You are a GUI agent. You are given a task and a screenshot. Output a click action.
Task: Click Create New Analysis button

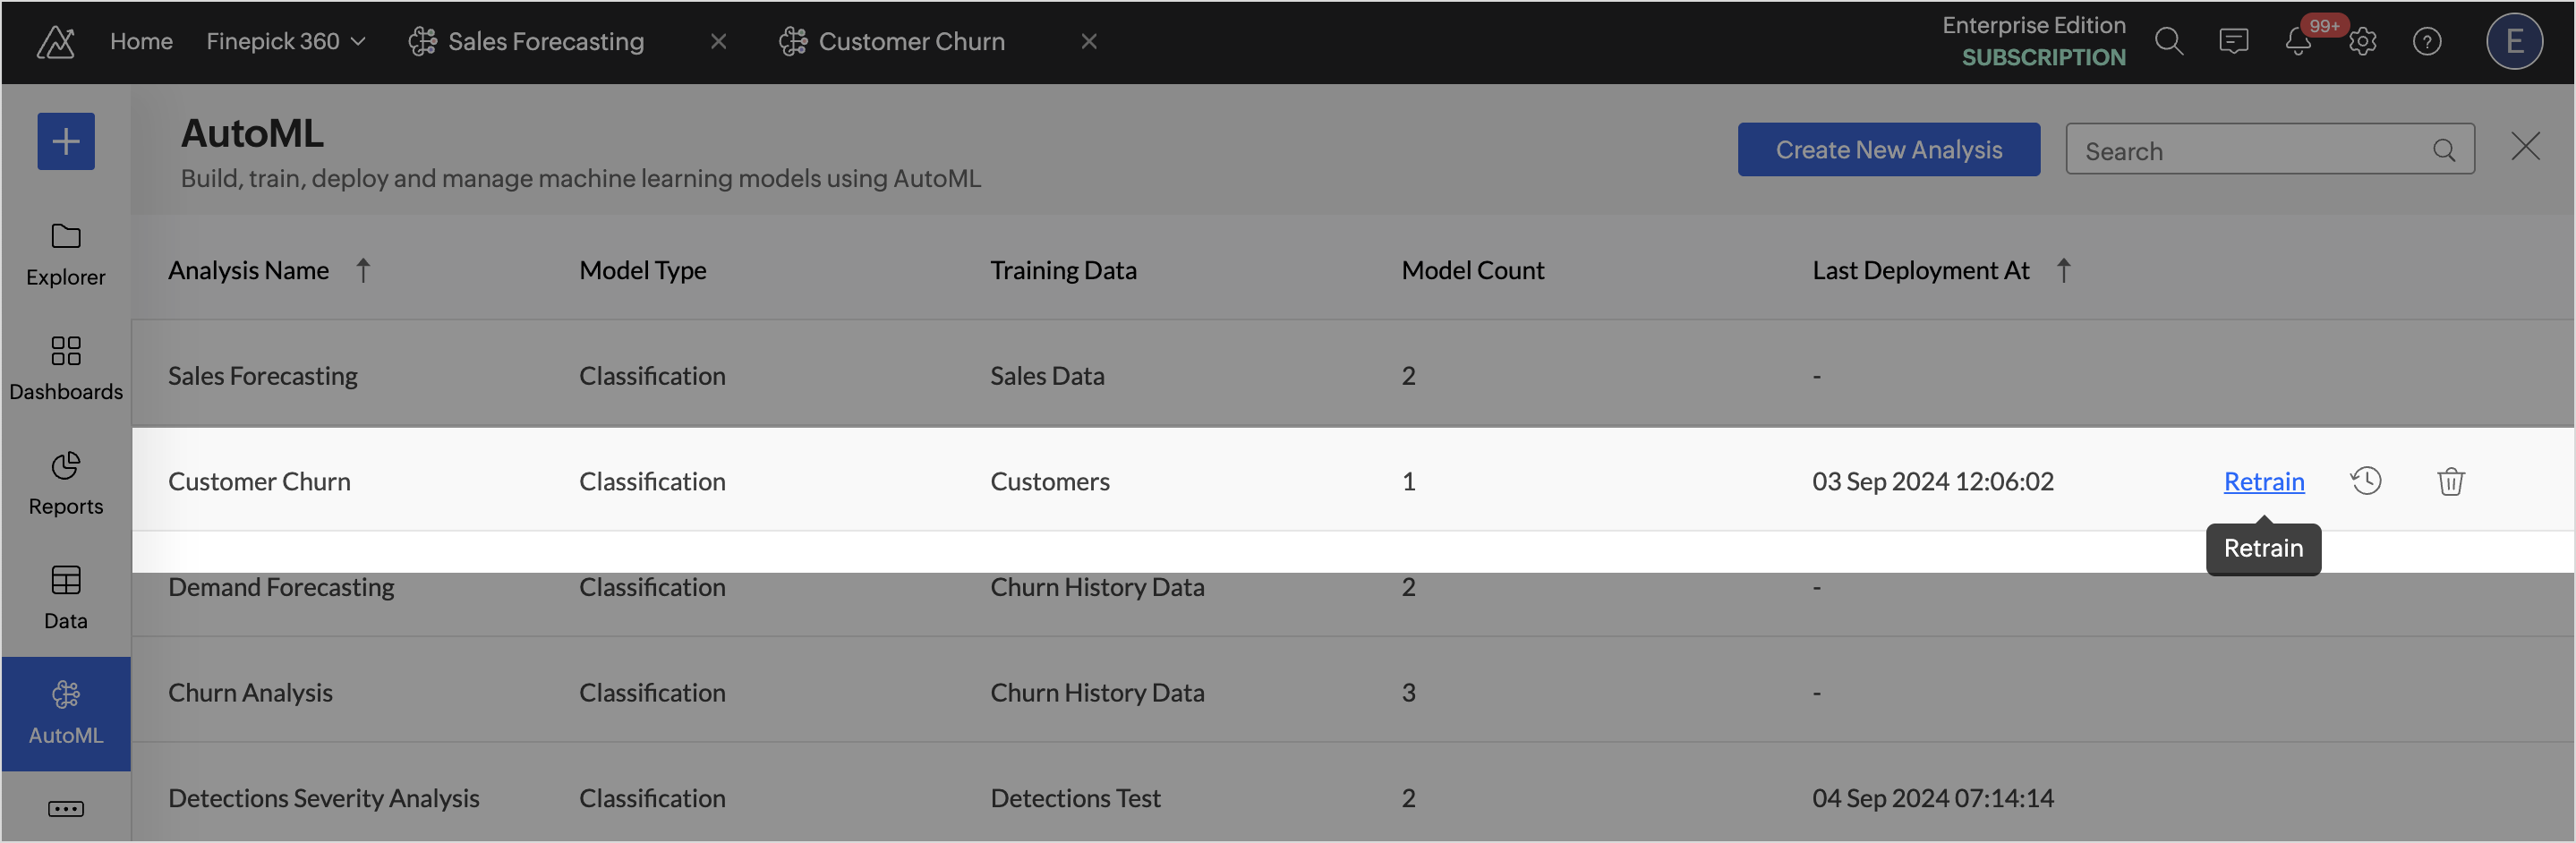click(x=1889, y=150)
